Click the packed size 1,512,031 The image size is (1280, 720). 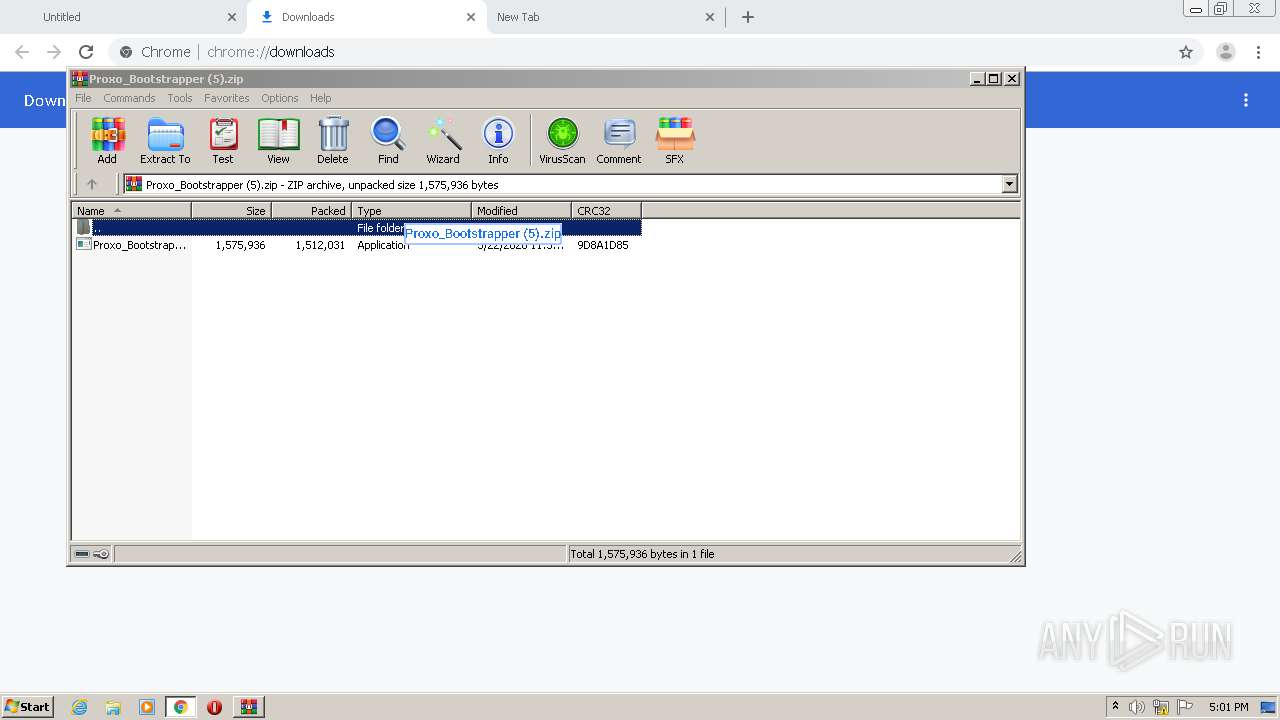[320, 245]
